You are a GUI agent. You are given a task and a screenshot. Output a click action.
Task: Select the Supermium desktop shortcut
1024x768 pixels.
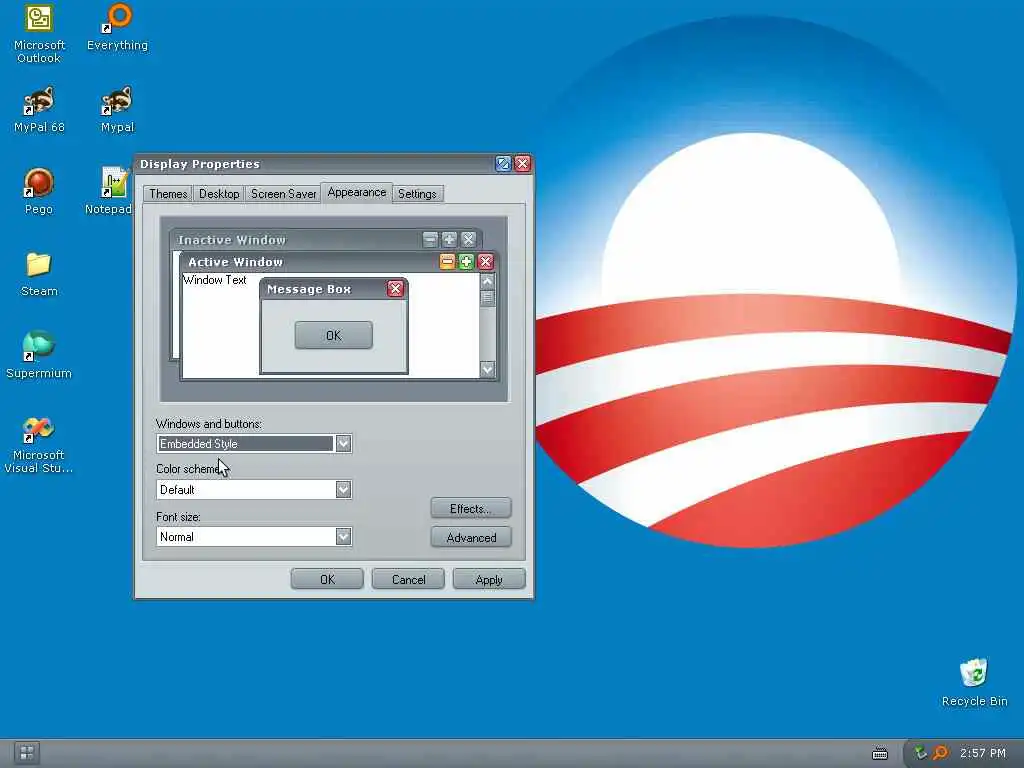click(39, 356)
